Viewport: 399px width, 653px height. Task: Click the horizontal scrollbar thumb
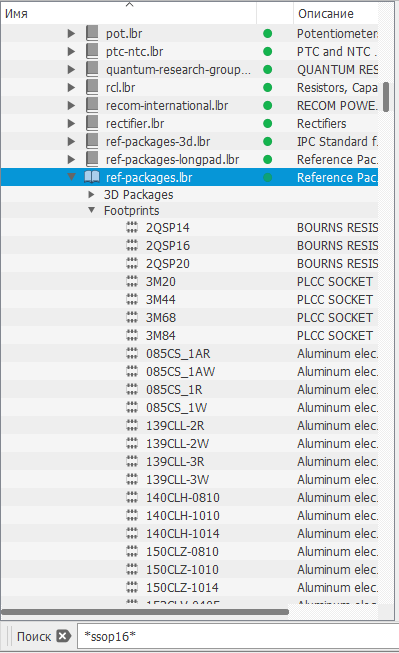point(145,612)
